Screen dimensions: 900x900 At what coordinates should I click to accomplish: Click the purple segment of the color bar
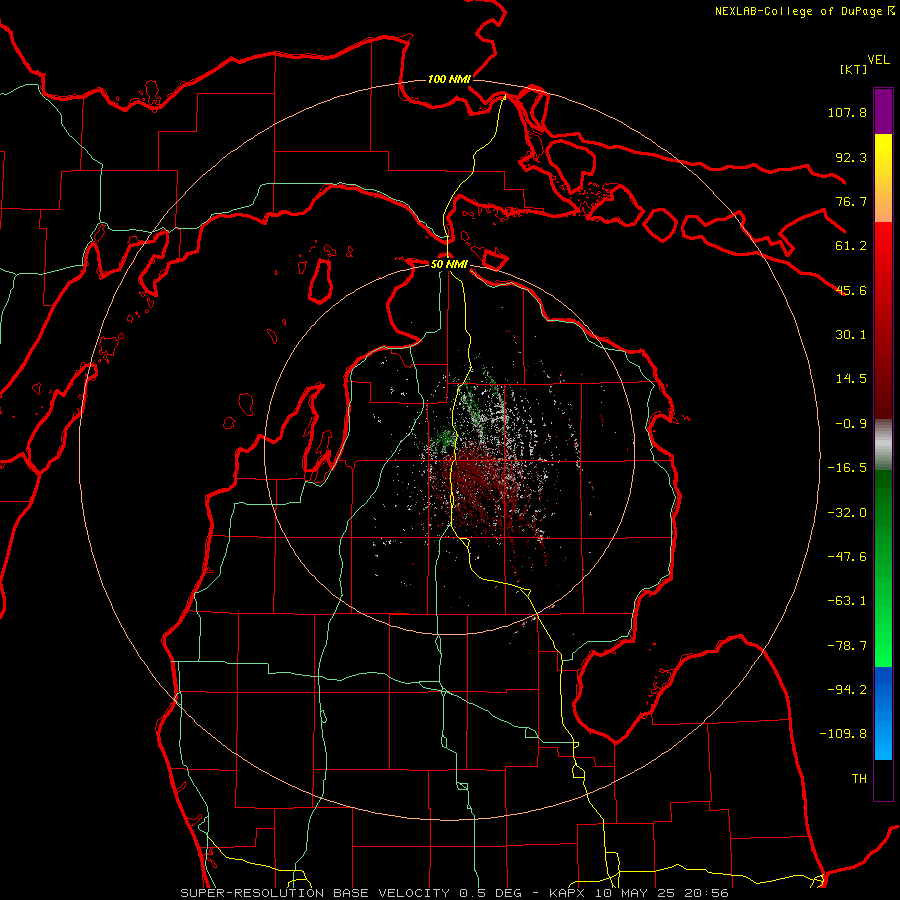click(x=883, y=111)
